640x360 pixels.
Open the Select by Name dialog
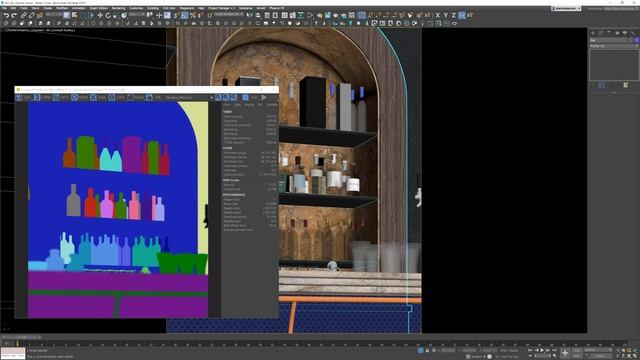(x=74, y=15)
